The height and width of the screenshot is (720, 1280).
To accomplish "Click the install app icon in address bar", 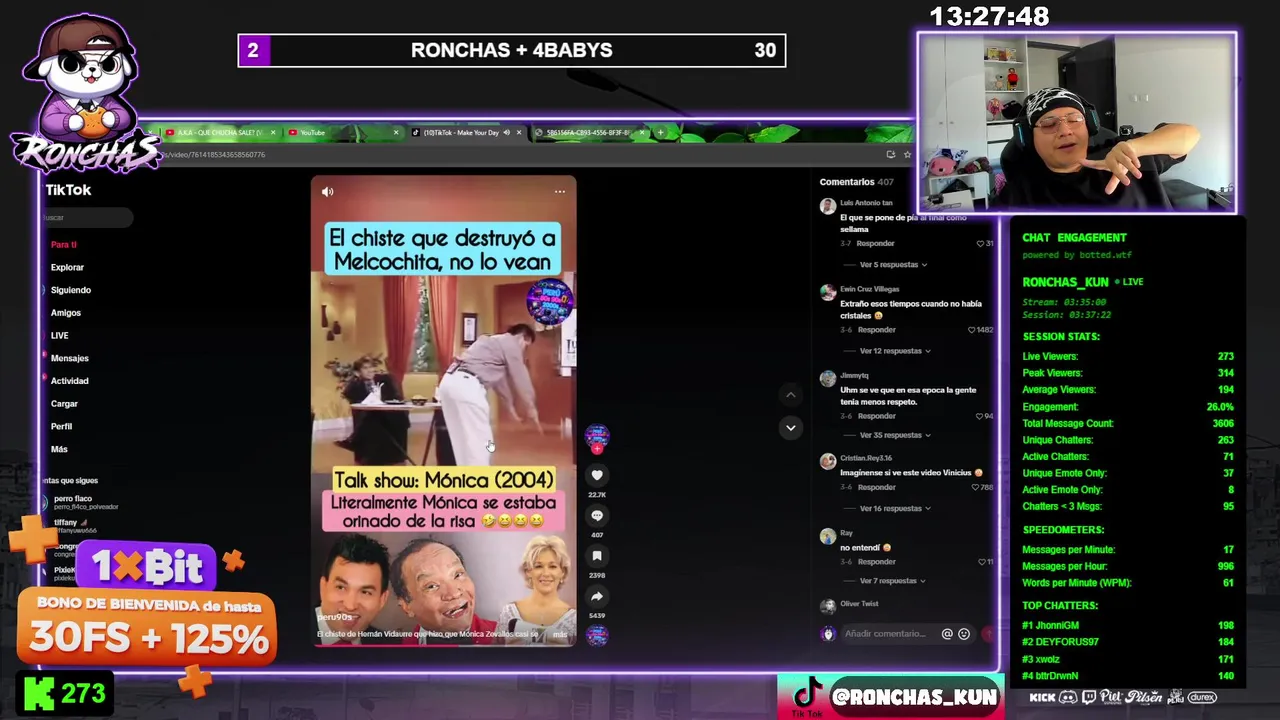I will 890,154.
